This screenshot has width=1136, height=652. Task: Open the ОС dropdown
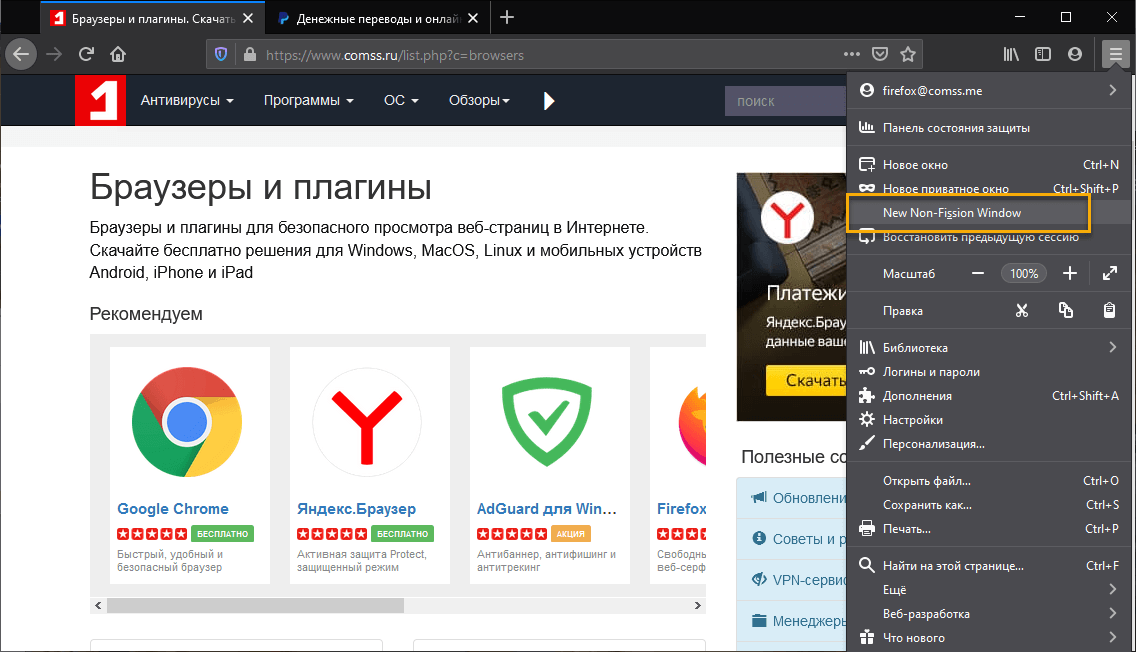tap(401, 101)
